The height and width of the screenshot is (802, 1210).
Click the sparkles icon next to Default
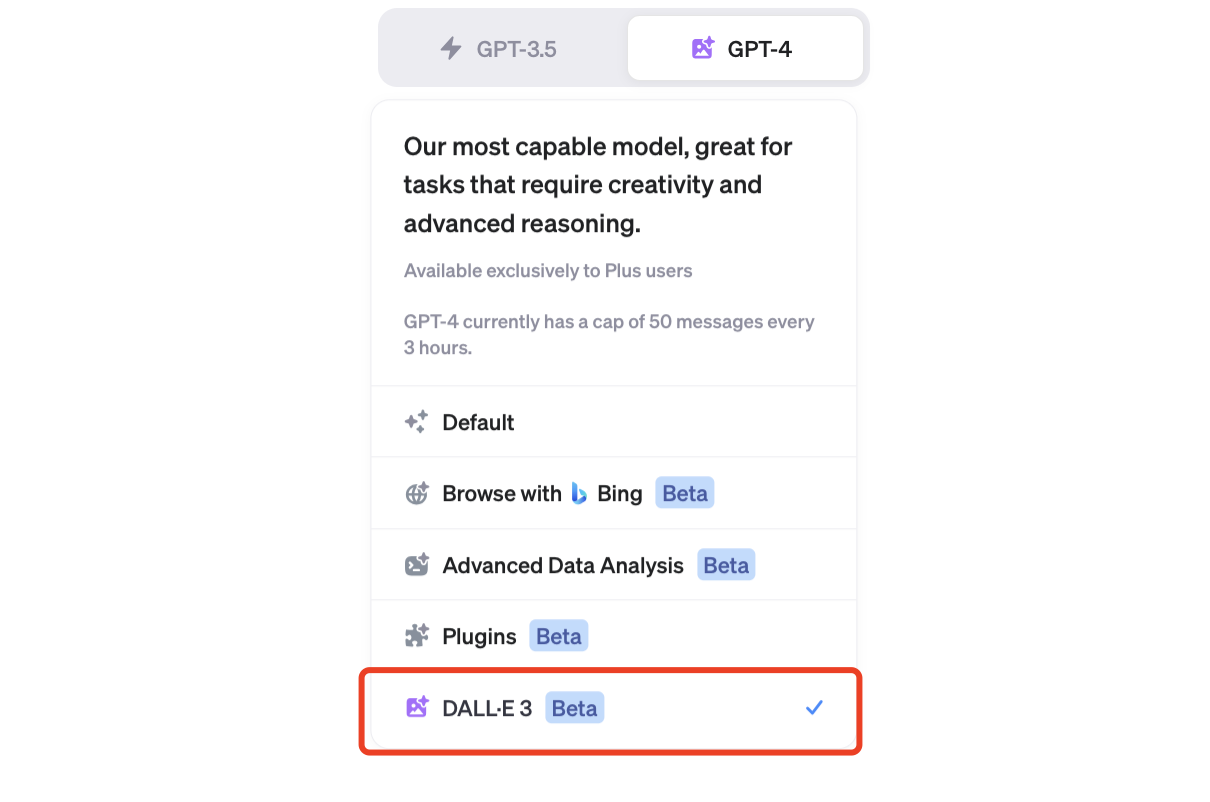[x=416, y=422]
